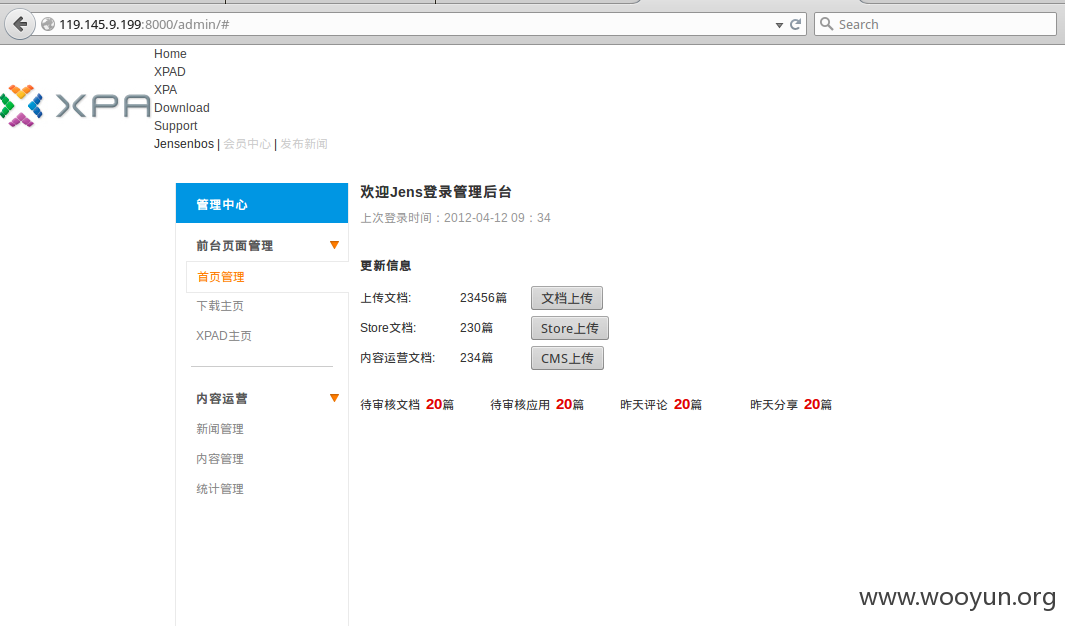Open the Download navigation link
Image resolution: width=1065 pixels, height=626 pixels.
181,108
